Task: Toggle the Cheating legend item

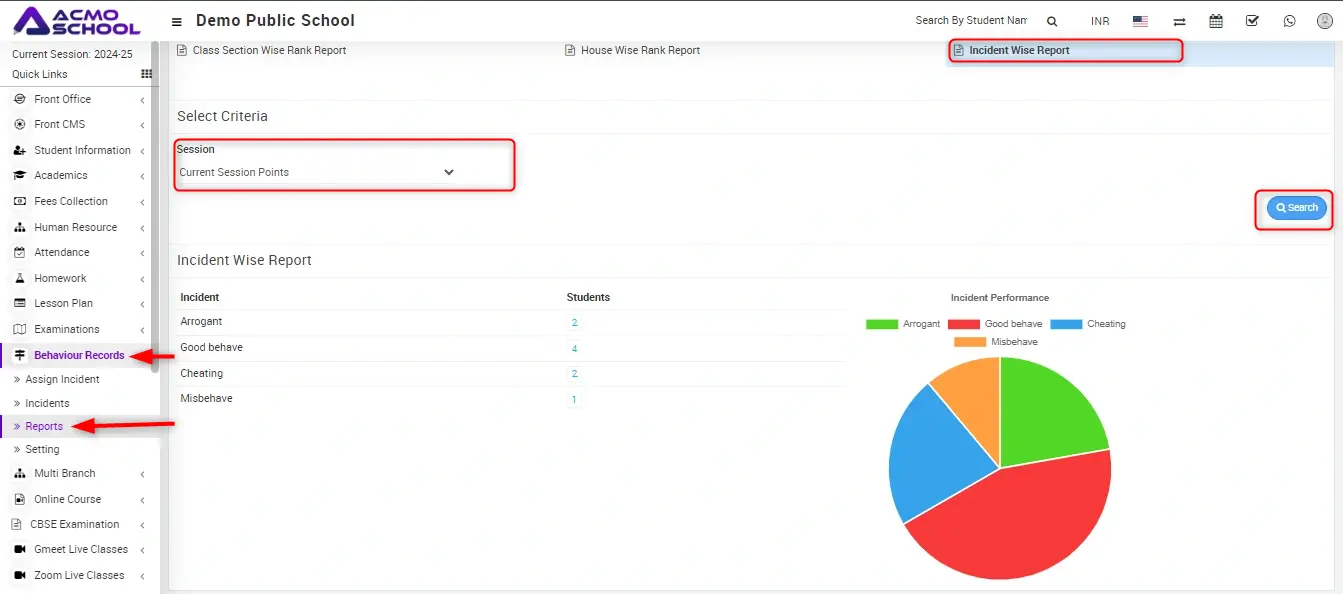Action: click(x=1088, y=324)
